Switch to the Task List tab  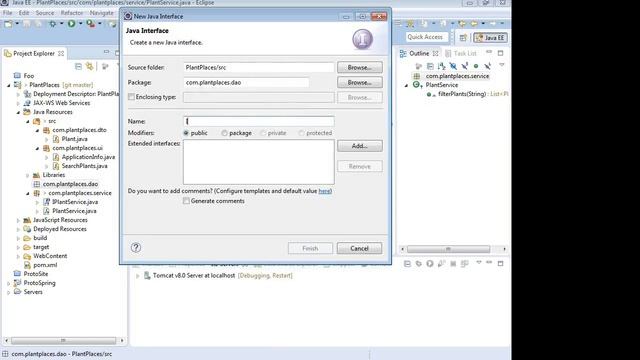(461, 53)
